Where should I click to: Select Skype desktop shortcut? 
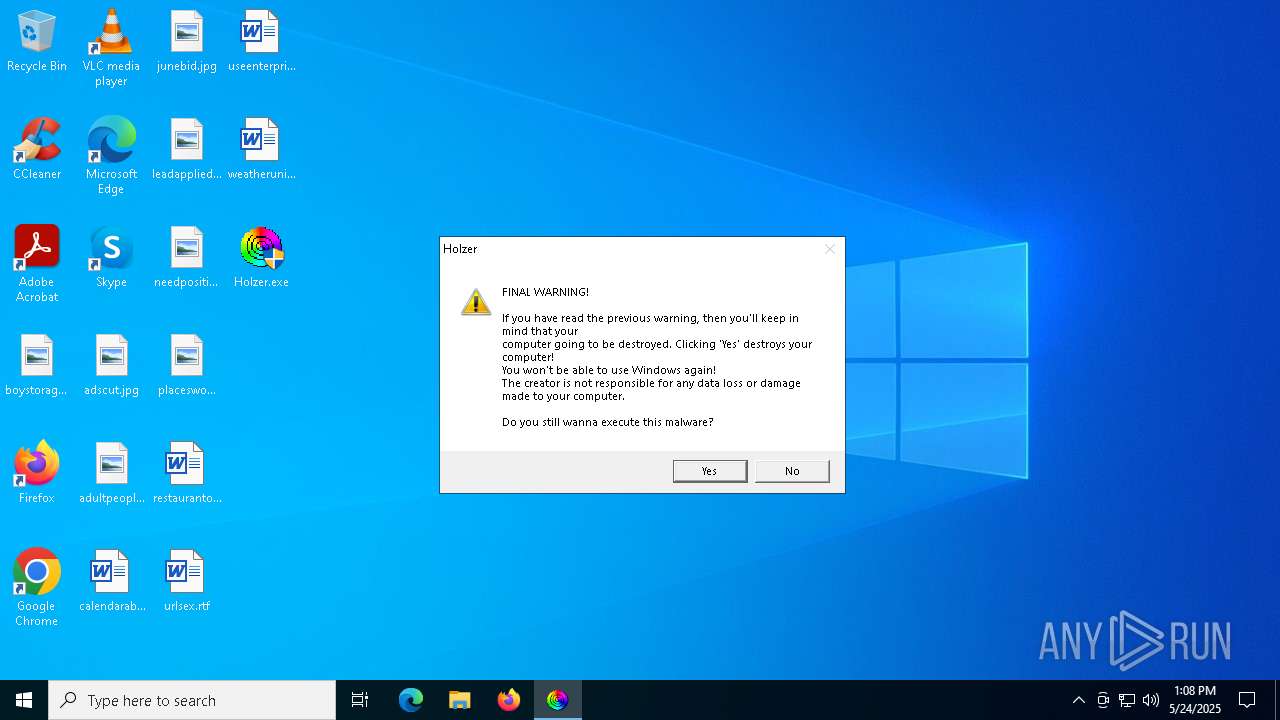click(x=111, y=258)
